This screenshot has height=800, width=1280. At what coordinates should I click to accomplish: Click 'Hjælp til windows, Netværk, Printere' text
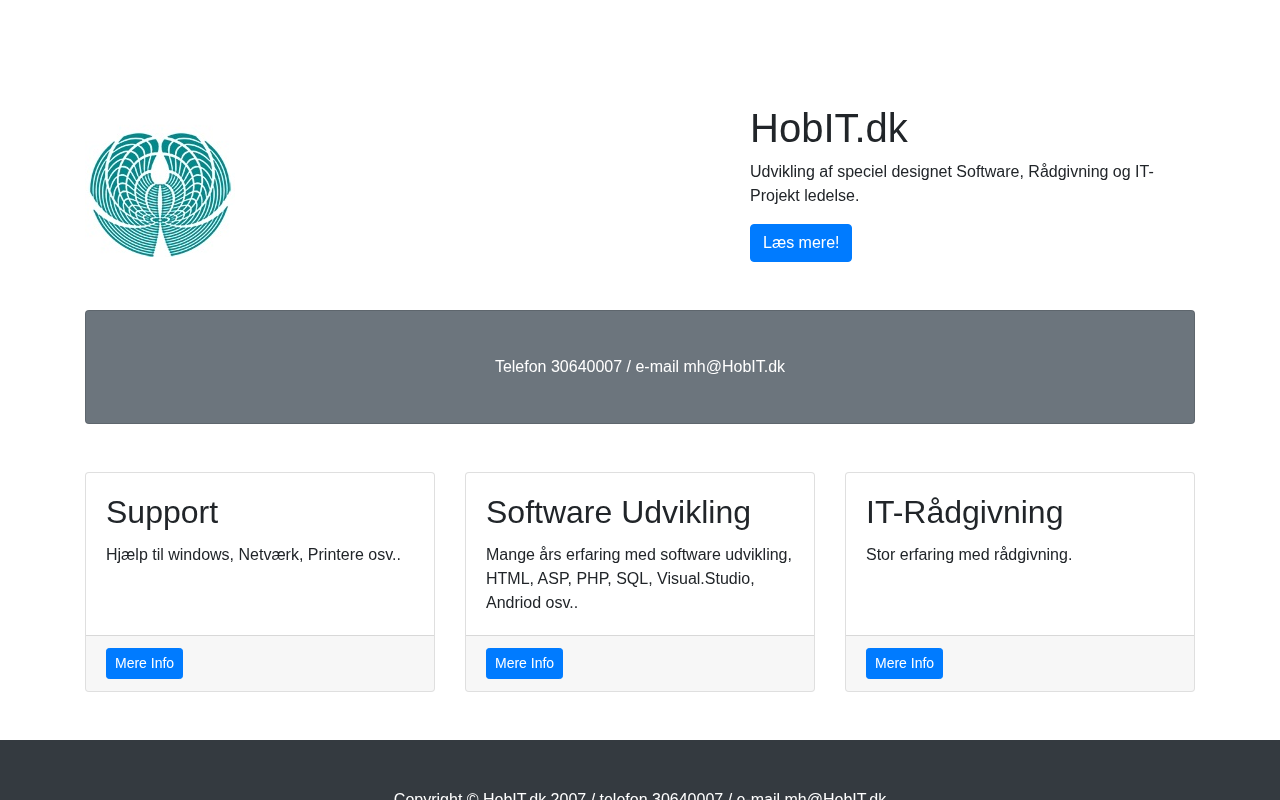(x=253, y=554)
